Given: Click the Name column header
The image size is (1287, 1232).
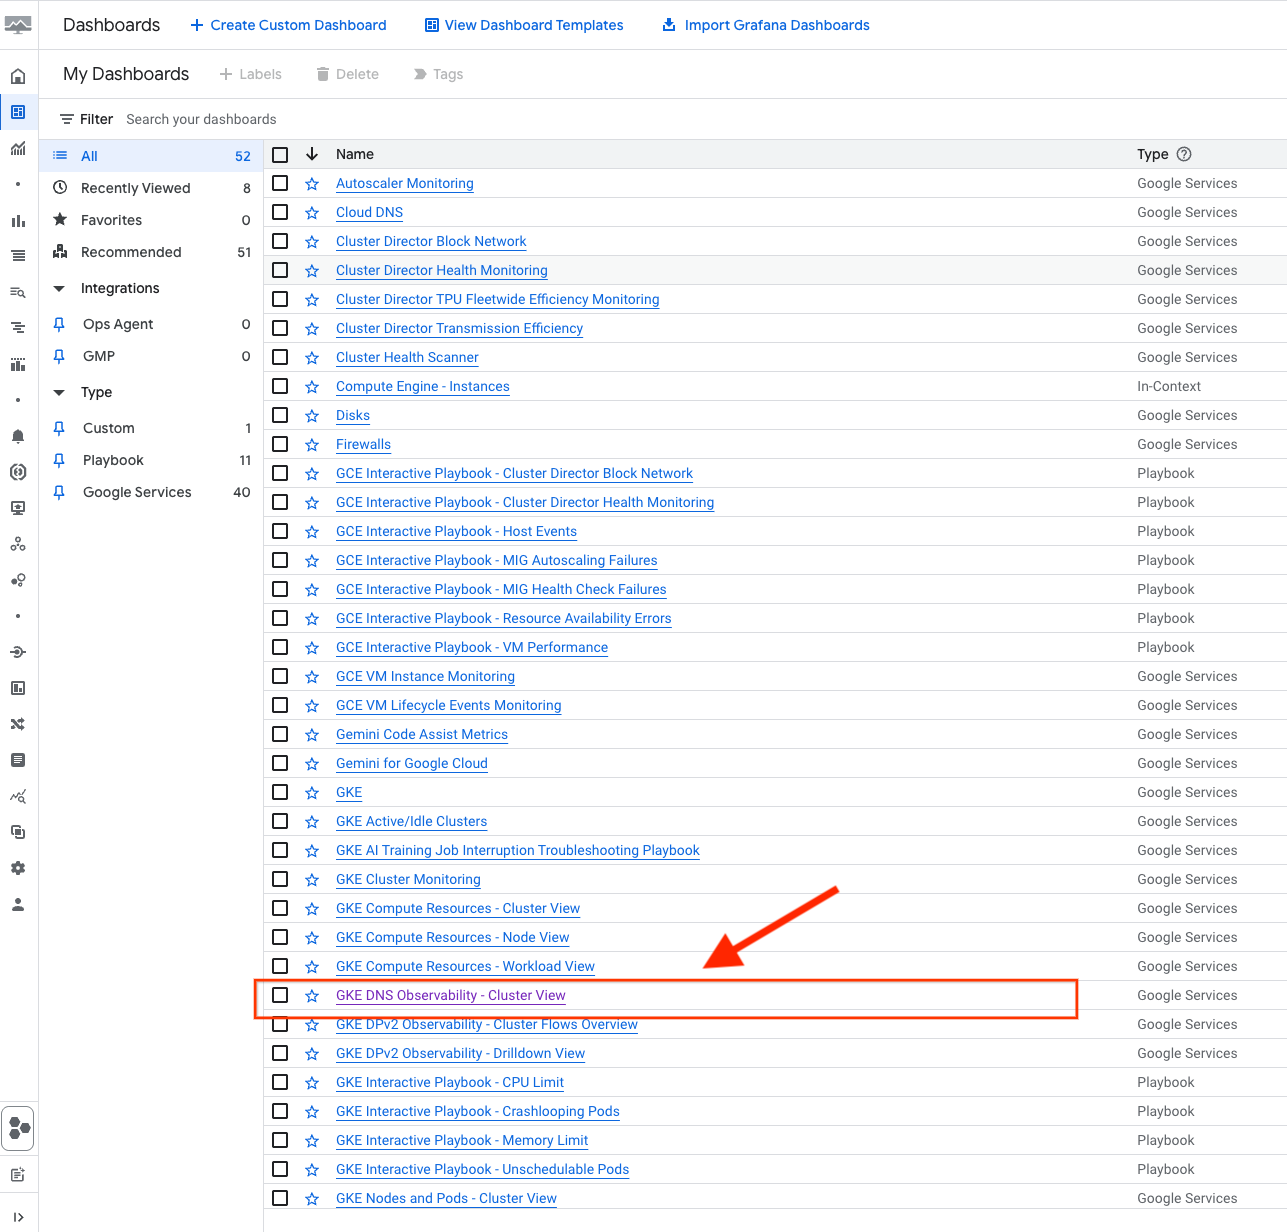Looking at the screenshot, I should pyautogui.click(x=355, y=154).
